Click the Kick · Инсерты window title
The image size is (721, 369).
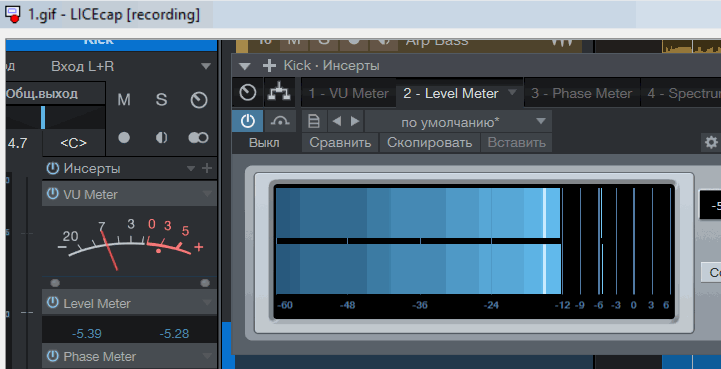click(332, 66)
